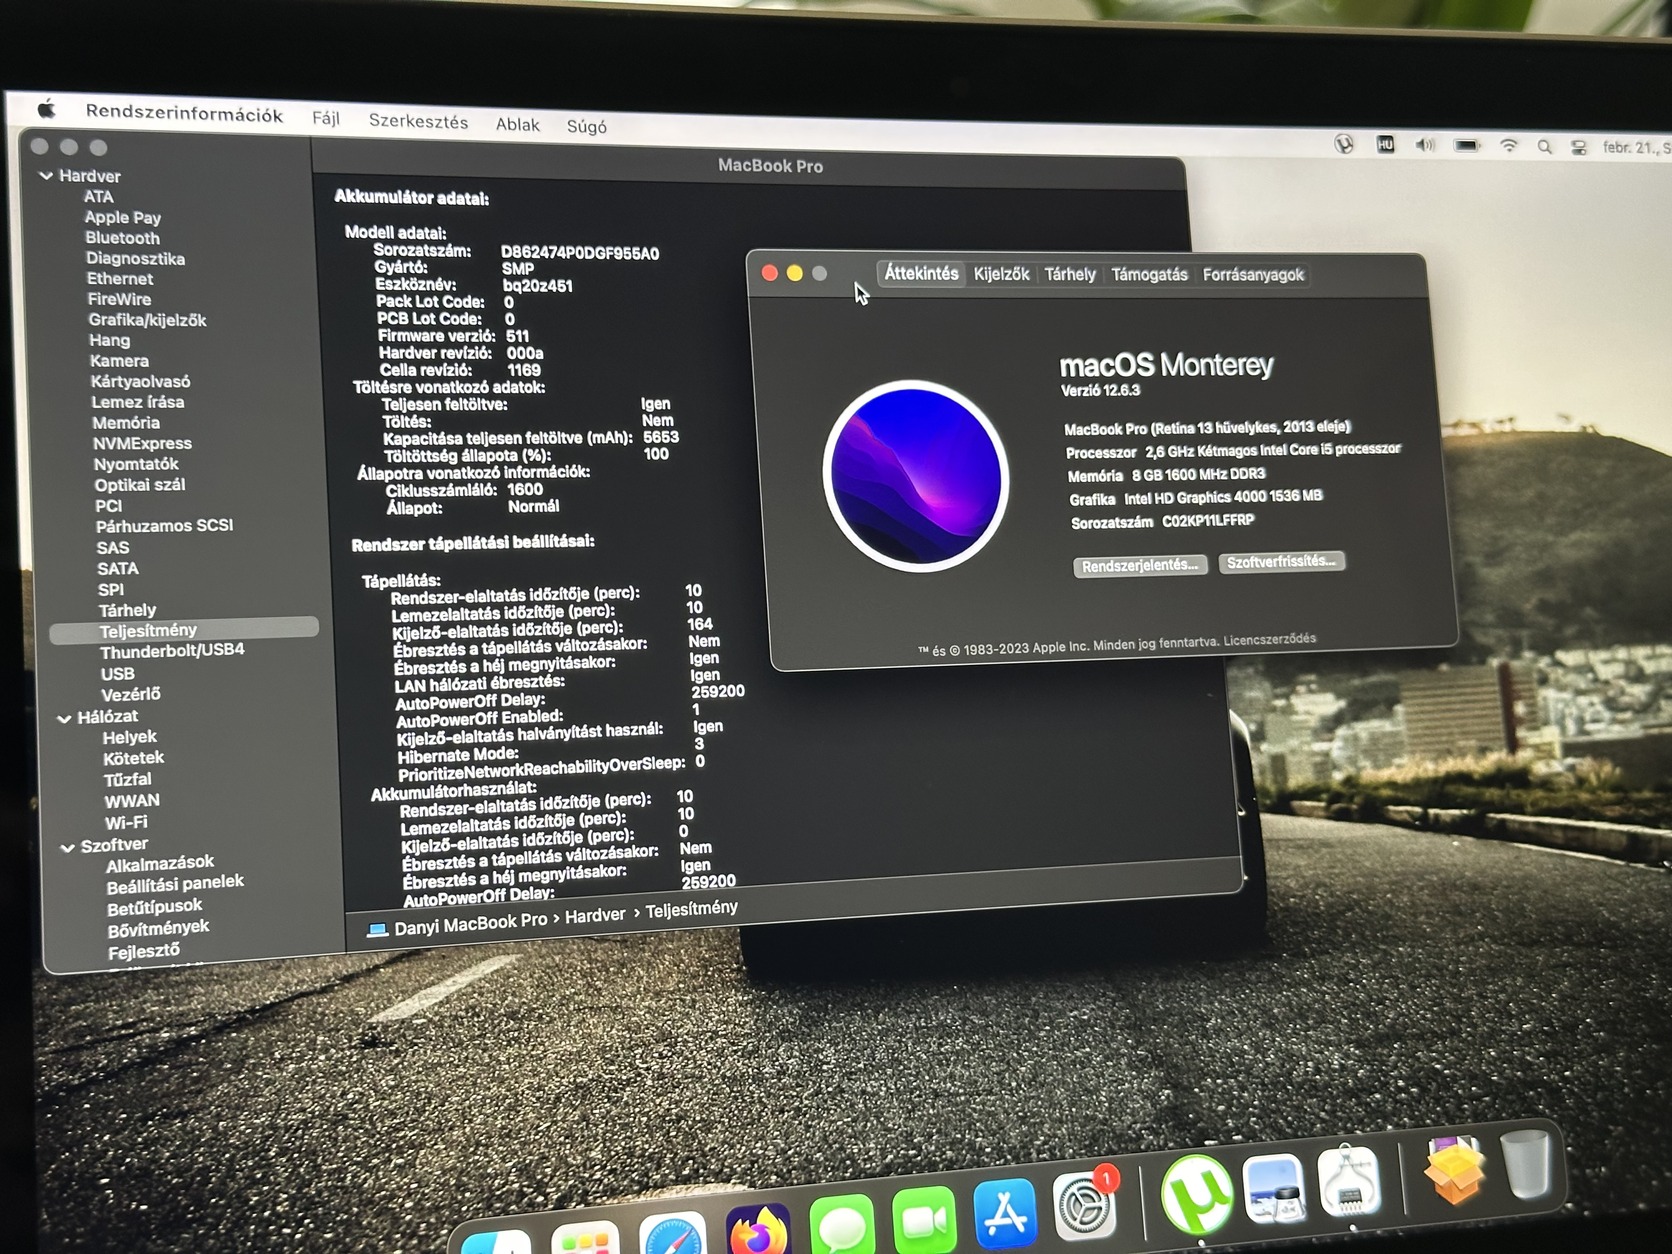Open the package box stack in Dock
The image size is (1672, 1254).
click(1453, 1170)
